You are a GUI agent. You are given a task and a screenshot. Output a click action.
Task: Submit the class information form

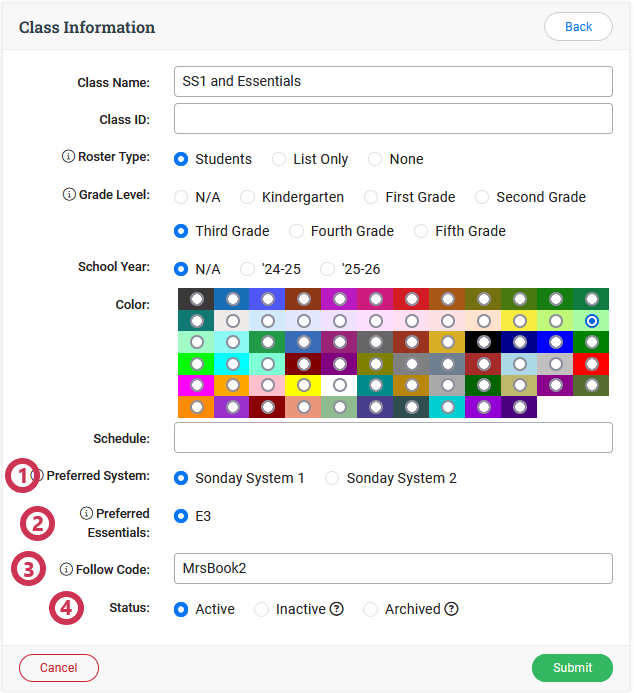click(572, 667)
